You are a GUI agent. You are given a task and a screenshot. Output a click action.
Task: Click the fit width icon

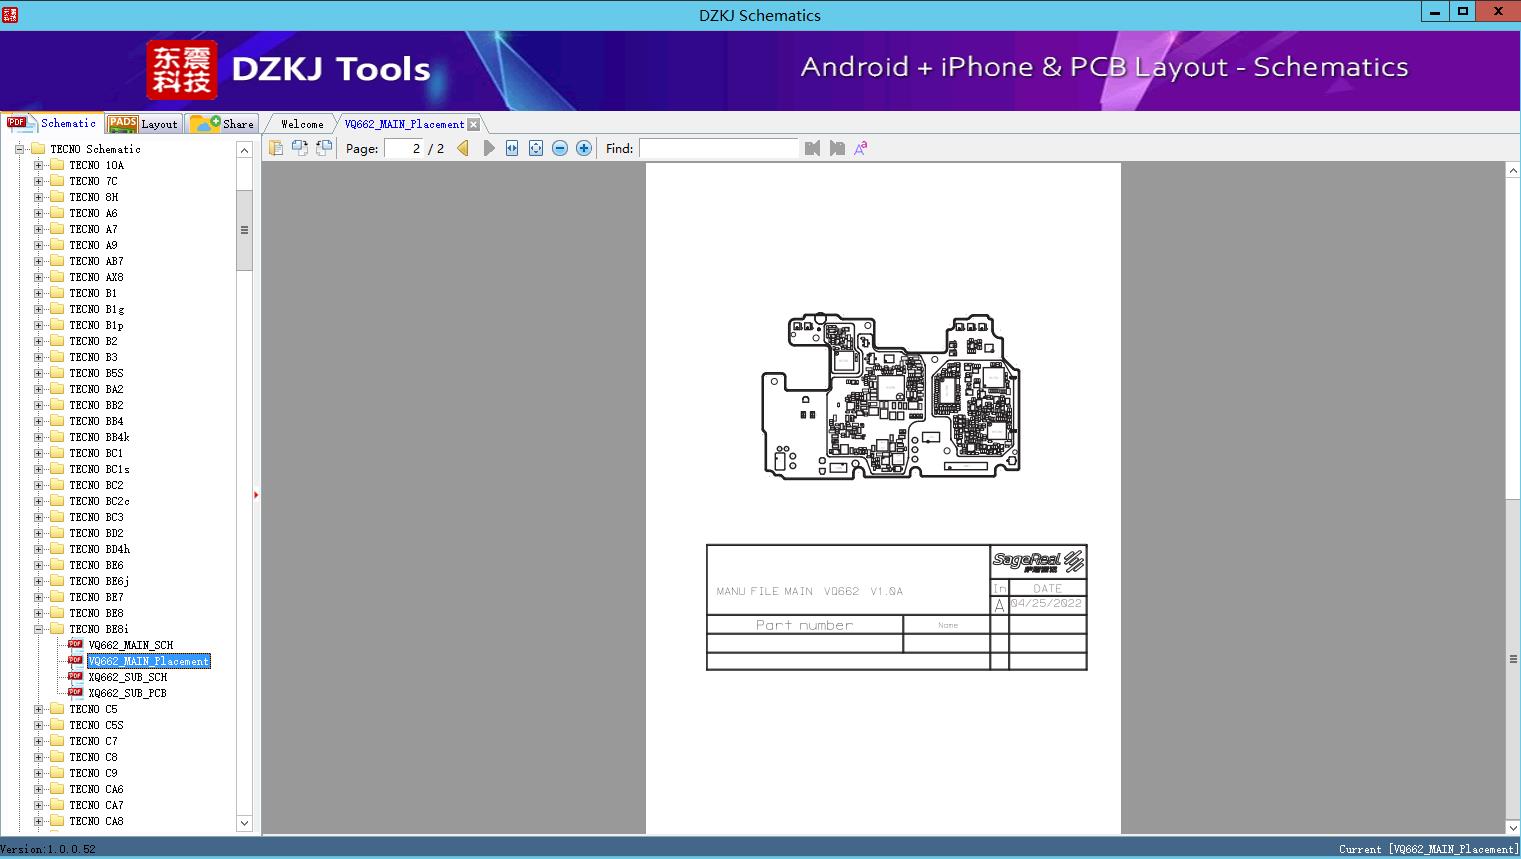[x=512, y=148]
